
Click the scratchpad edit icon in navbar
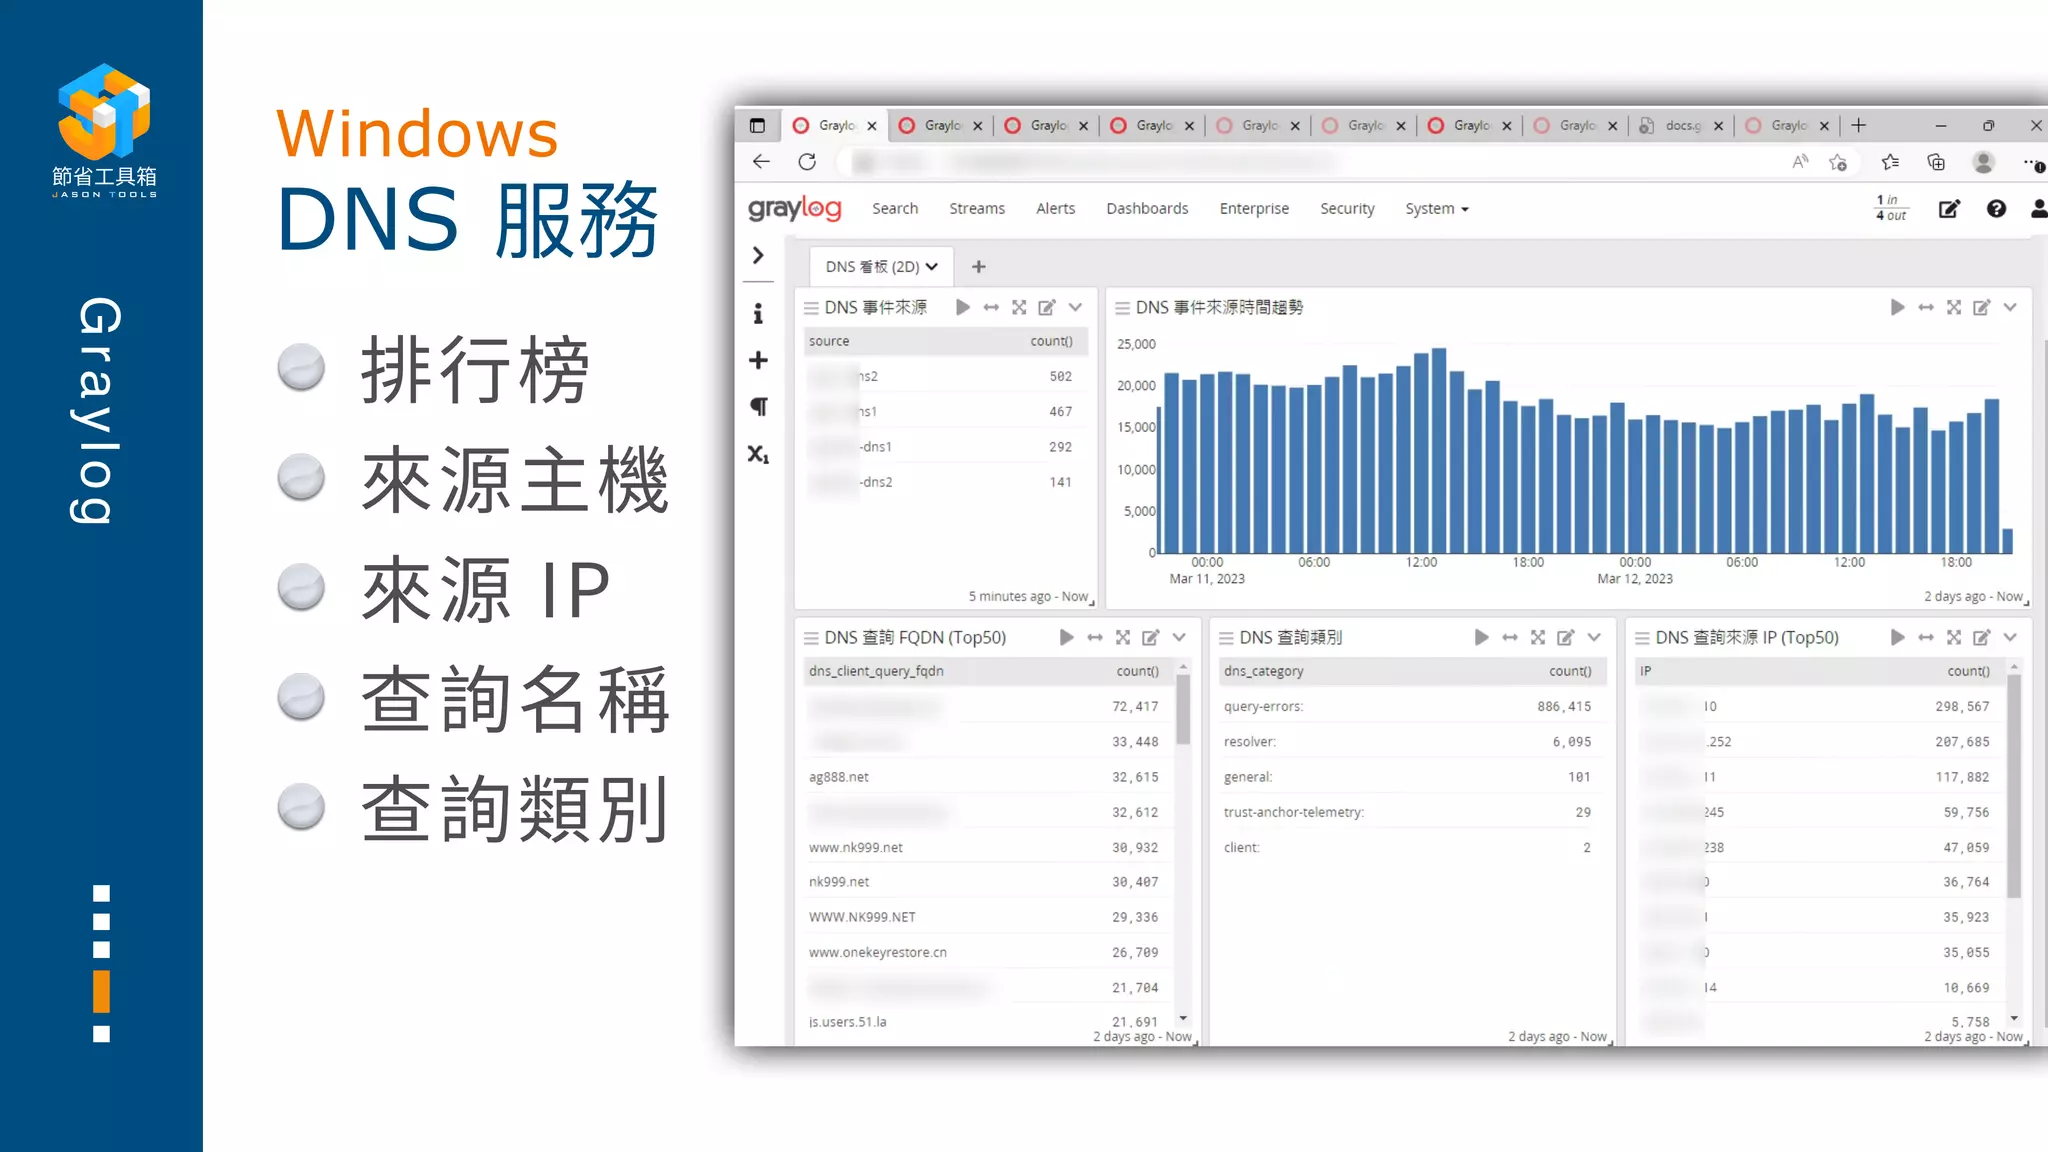click(x=1949, y=208)
